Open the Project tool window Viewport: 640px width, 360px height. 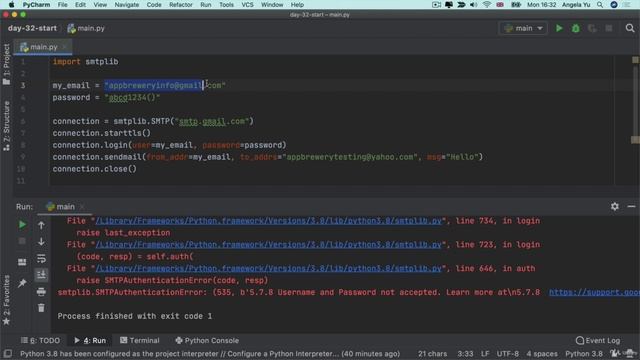(6, 64)
